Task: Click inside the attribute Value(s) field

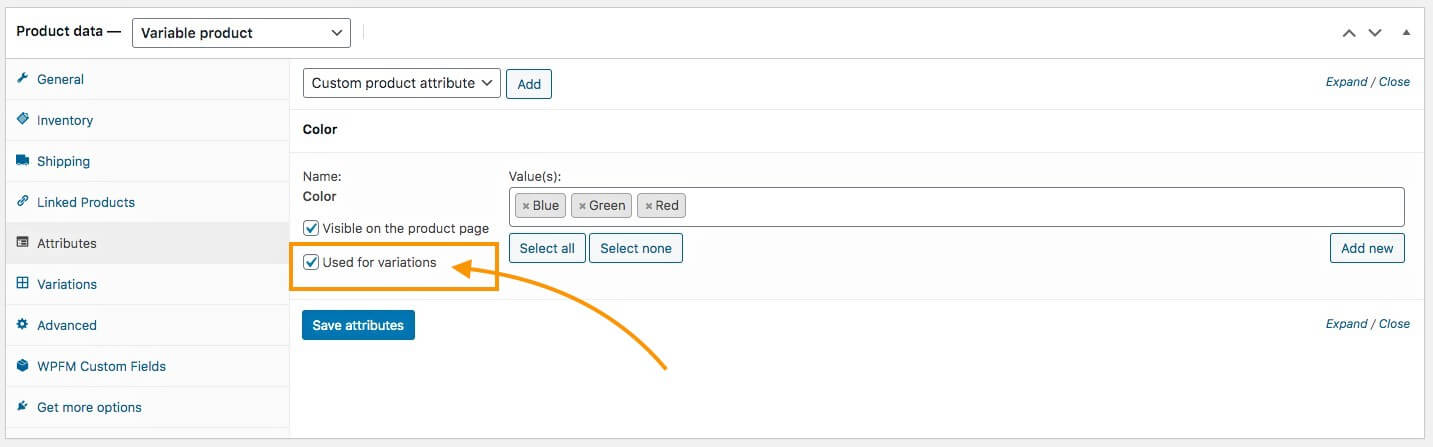Action: click(x=1040, y=206)
